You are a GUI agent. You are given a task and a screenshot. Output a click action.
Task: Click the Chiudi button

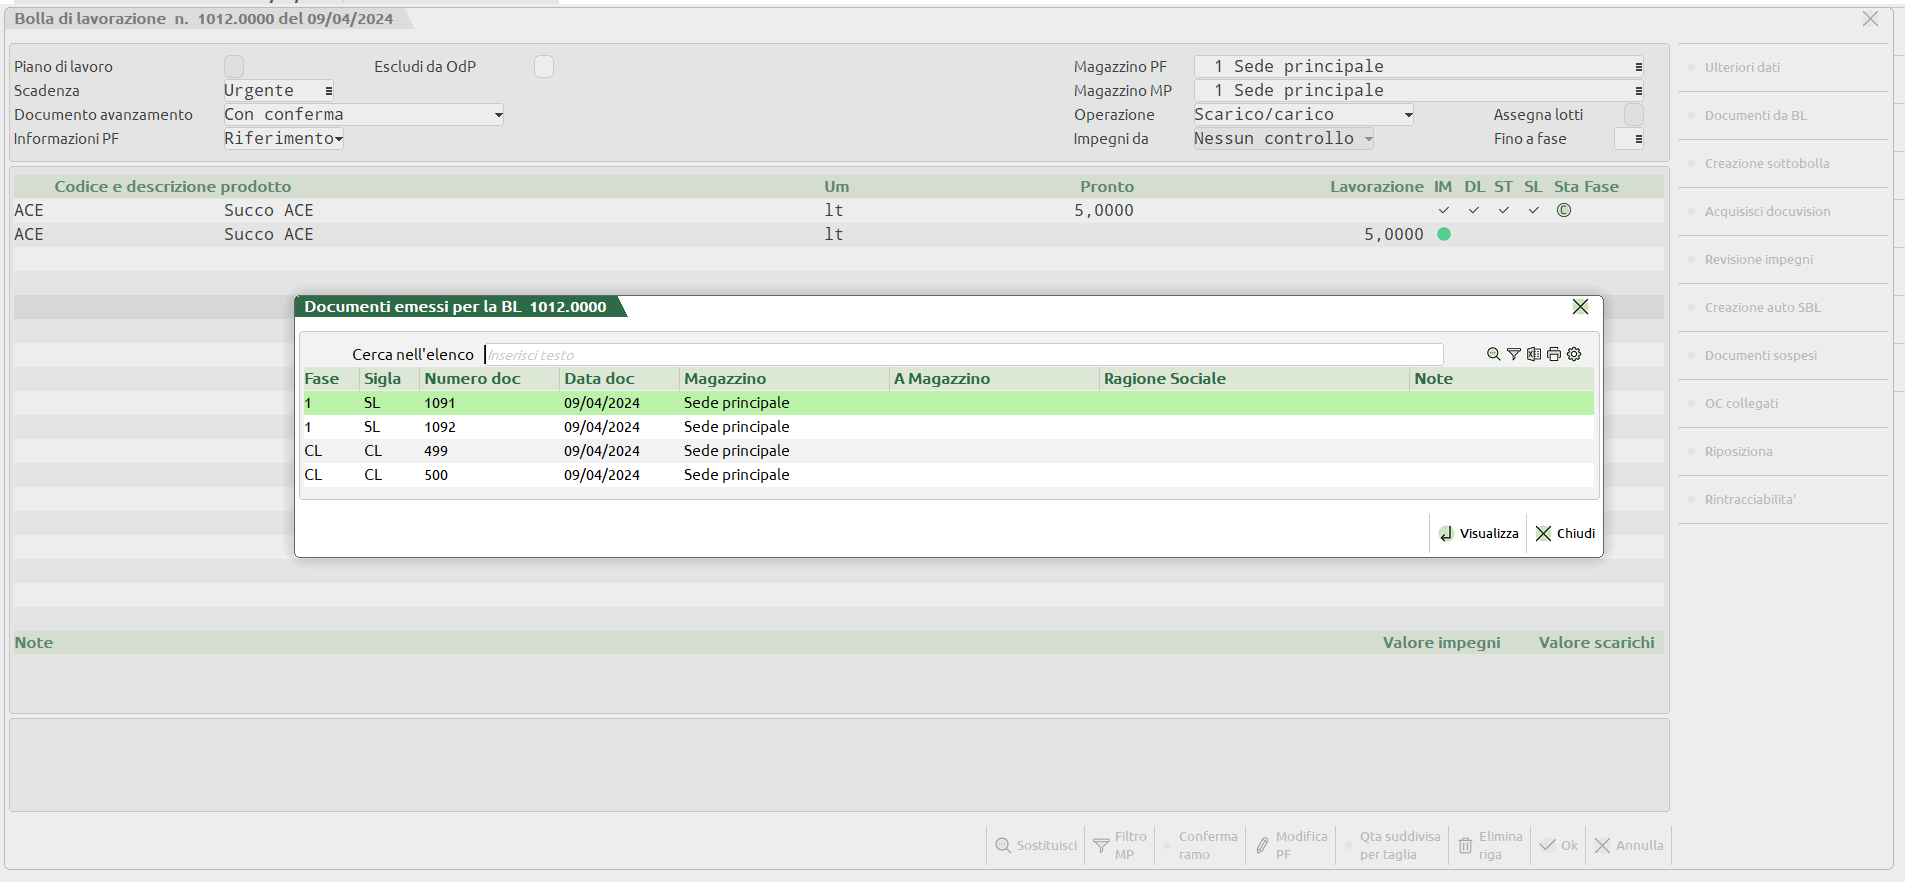point(1565,533)
